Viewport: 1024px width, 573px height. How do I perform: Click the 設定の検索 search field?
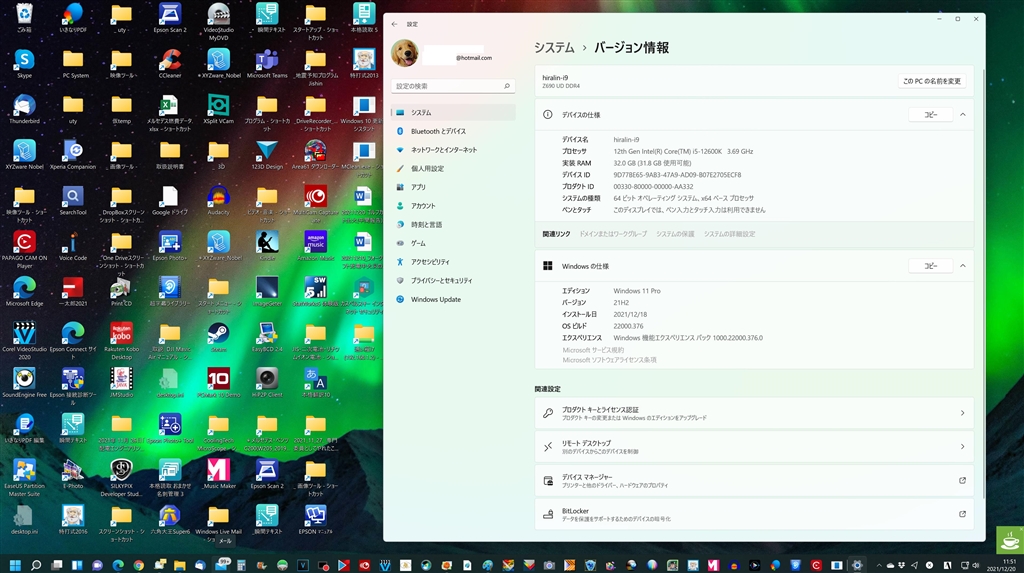tap(453, 86)
